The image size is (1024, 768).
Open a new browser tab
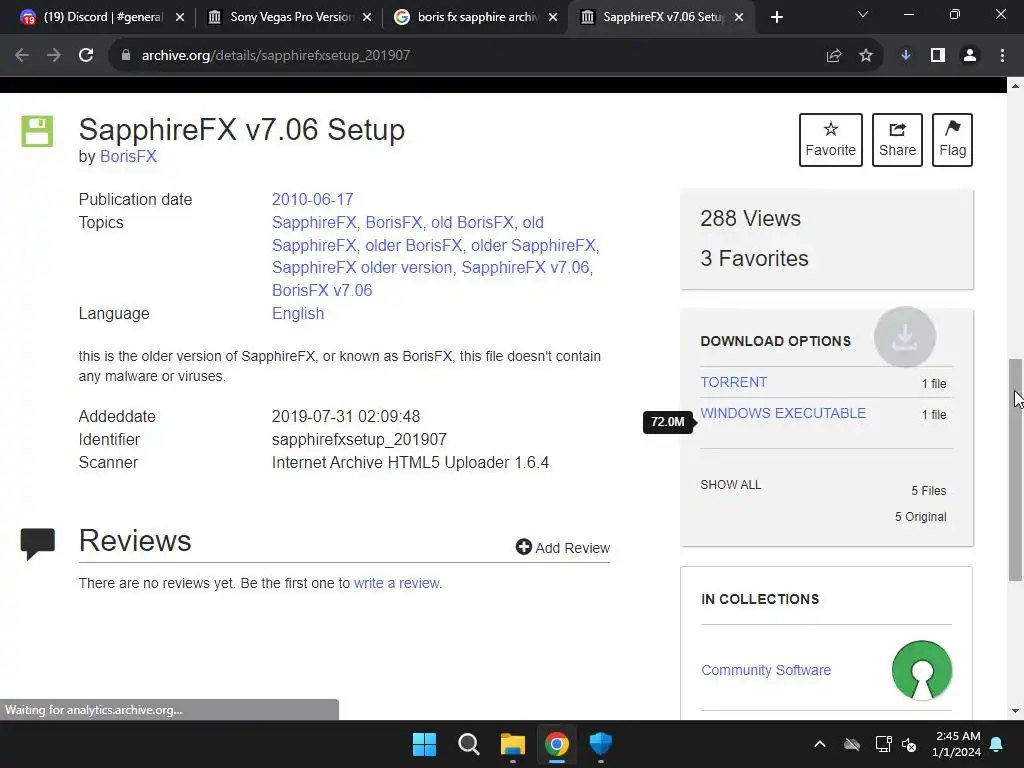776,17
